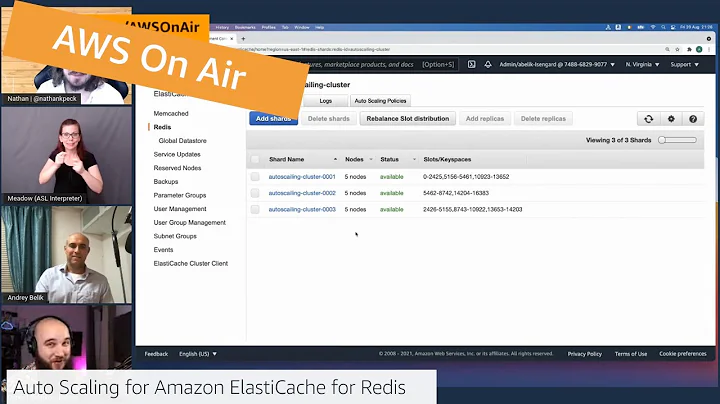Open the Privacy Policy link

585,354
